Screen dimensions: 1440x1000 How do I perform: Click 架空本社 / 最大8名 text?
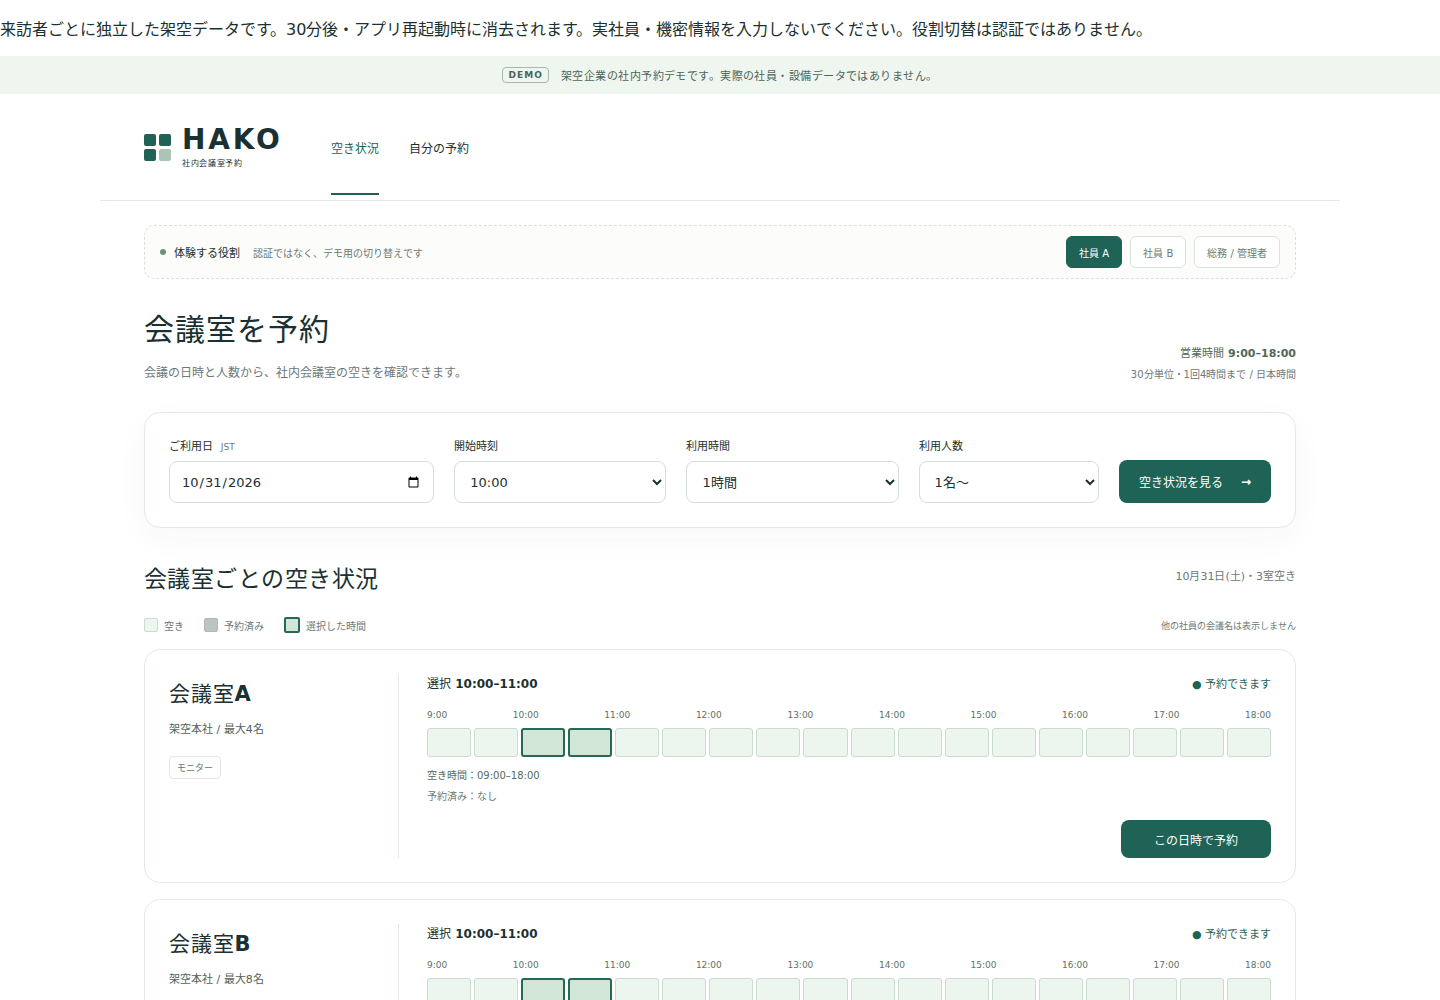point(216,979)
